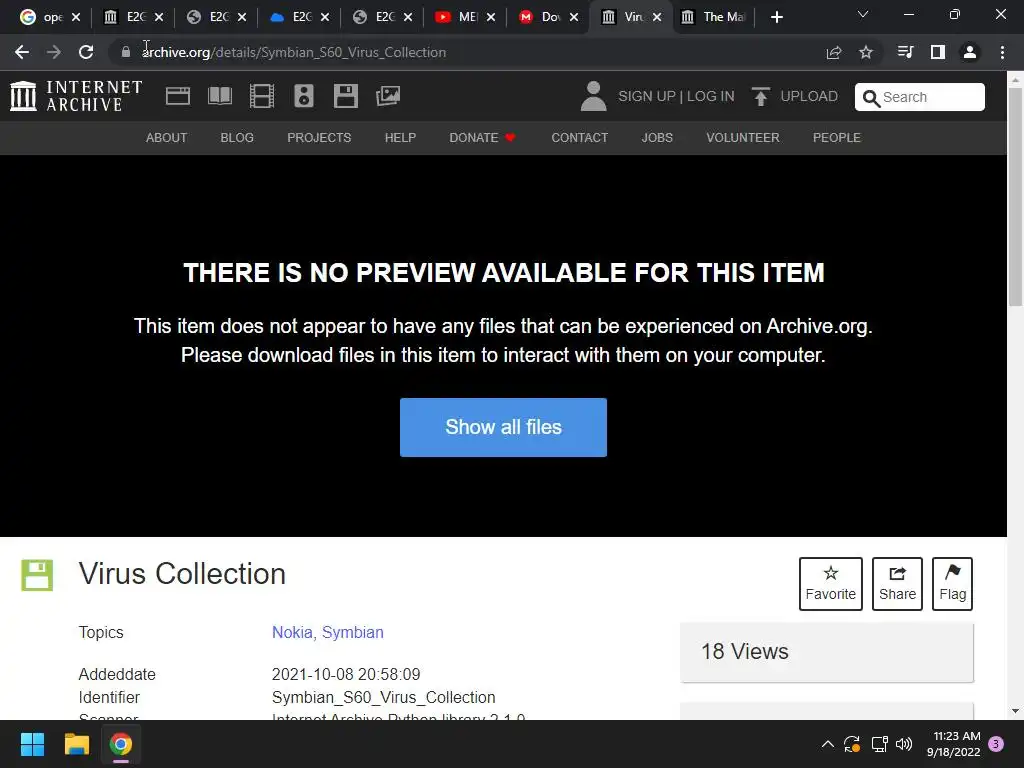Open the Web (Wayback) media icon
The width and height of the screenshot is (1024, 768).
click(x=178, y=96)
